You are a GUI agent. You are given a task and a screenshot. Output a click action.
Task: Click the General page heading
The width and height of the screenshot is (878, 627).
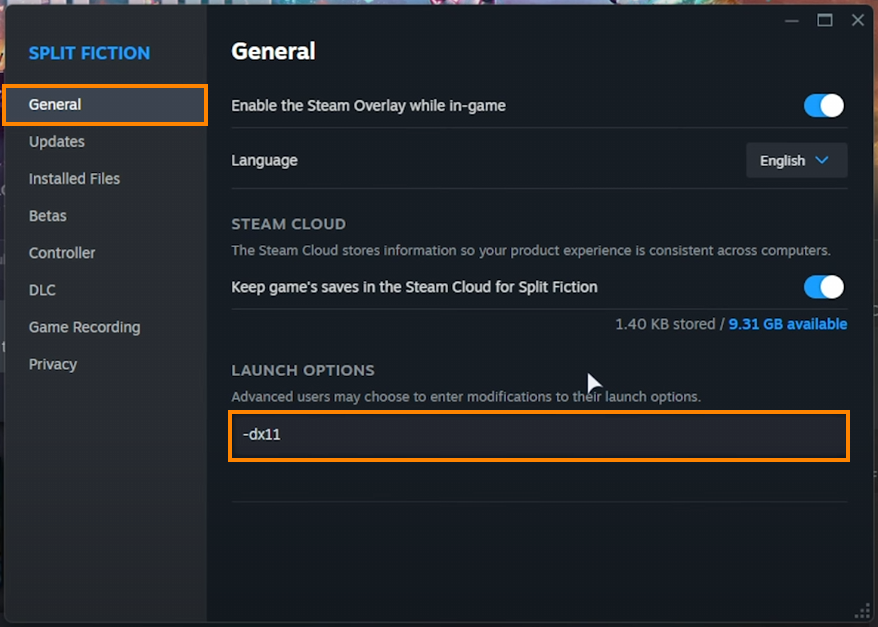pyautogui.click(x=273, y=52)
